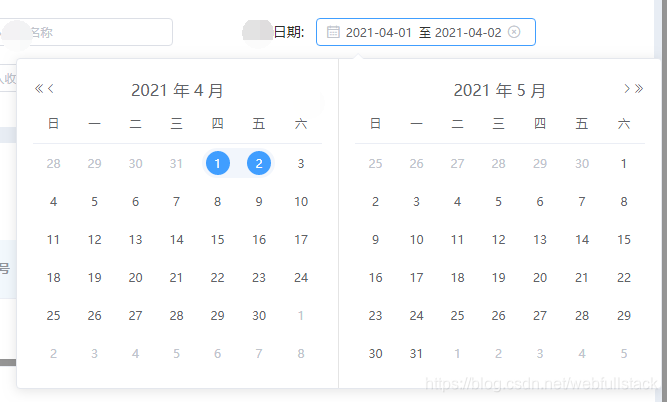The height and width of the screenshot is (402, 667).
Task: Click the 2021 年 4 月 header label
Action: point(177,91)
